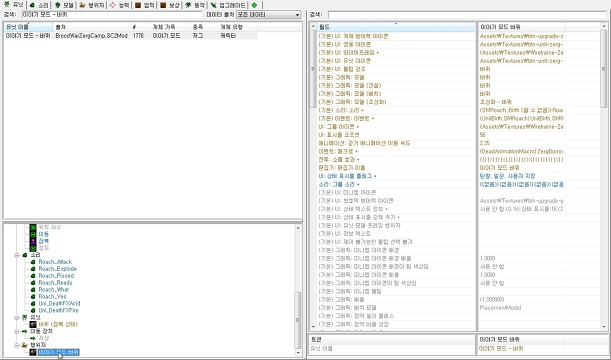Image resolution: width=611 pixels, height=360 pixels.
Task: Open the 유닛 (Units) tab
Action: point(14,4)
